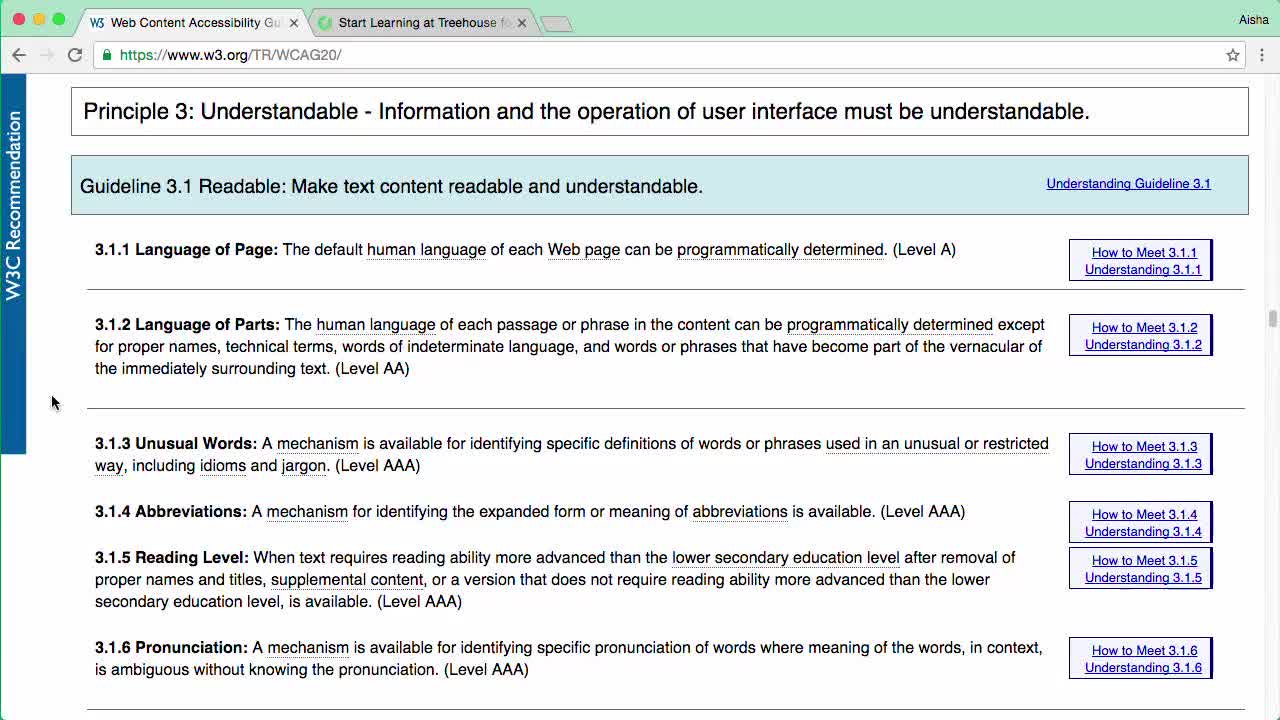Click 'mechanism' term in 3.1.4 Abbreviations
Image resolution: width=1280 pixels, height=720 pixels.
(307, 512)
